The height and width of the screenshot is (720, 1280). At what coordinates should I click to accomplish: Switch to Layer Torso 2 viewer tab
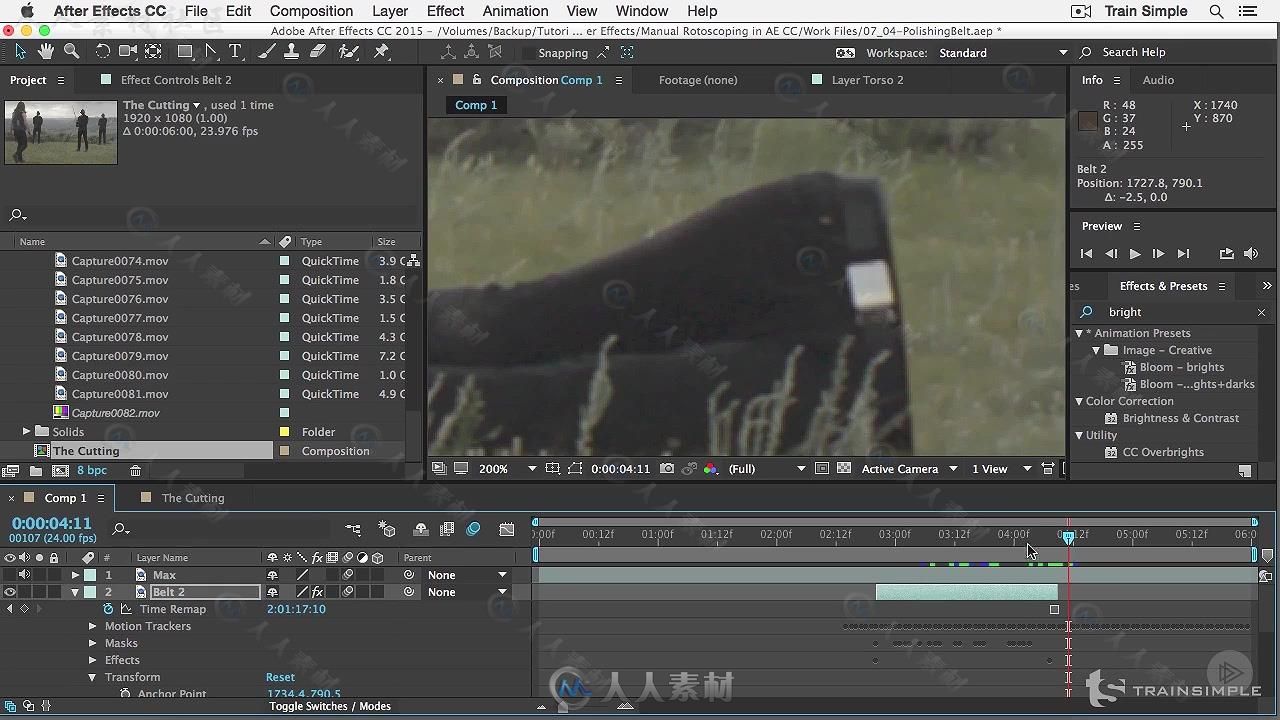(867, 80)
